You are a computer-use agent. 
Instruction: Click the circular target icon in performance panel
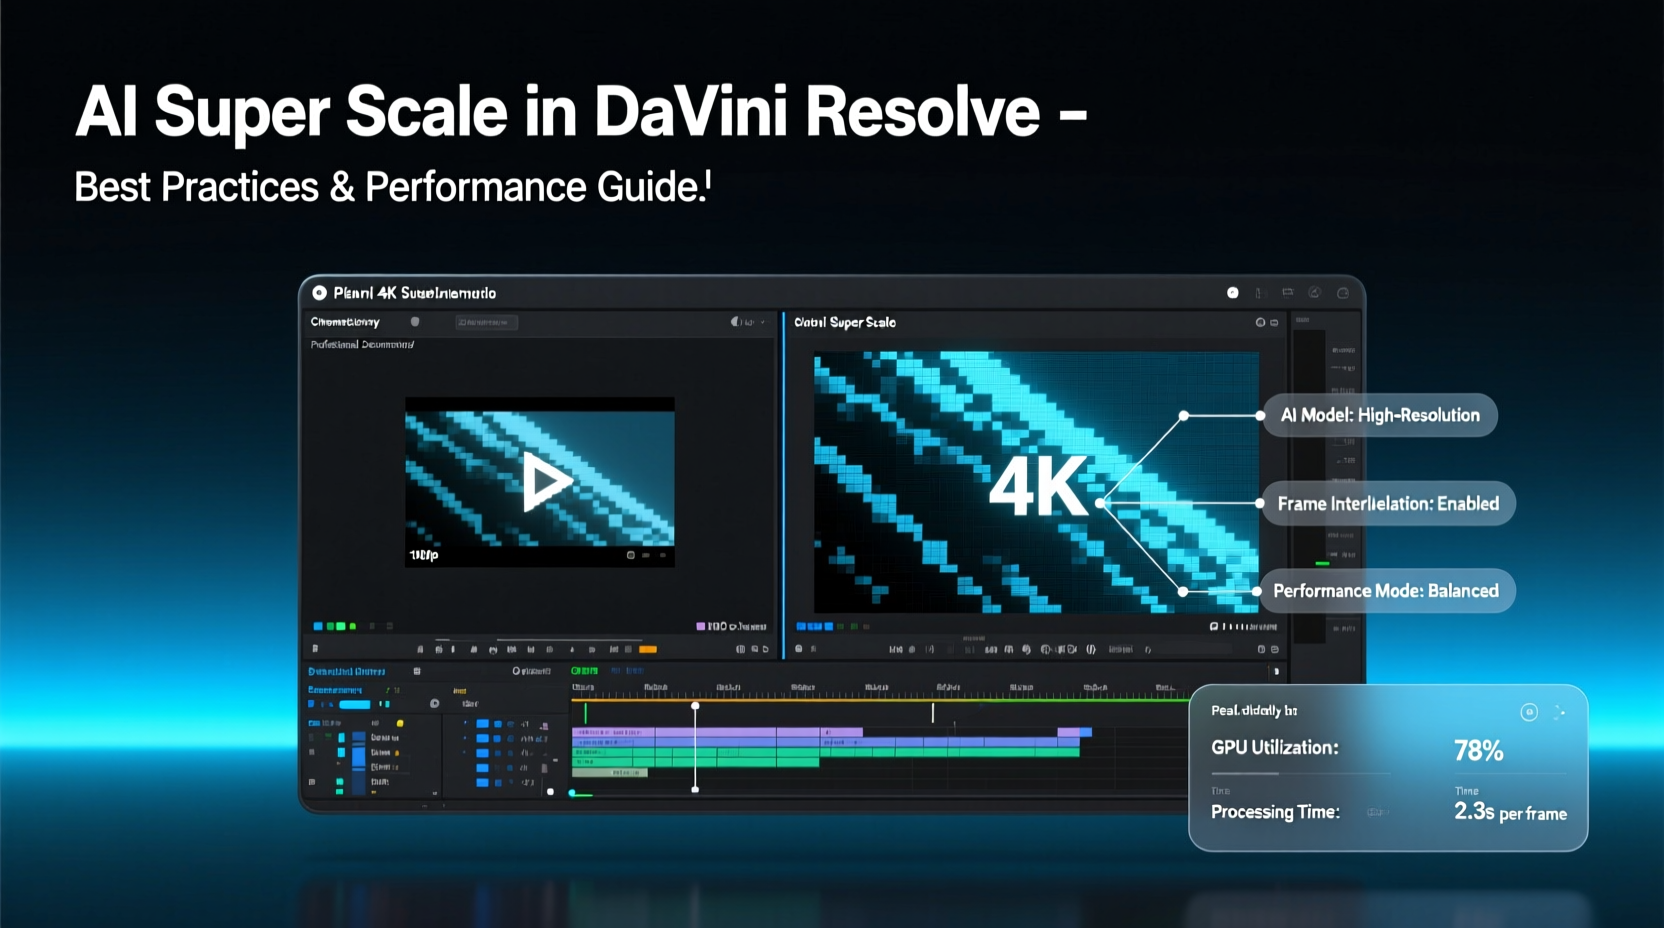tap(1529, 712)
